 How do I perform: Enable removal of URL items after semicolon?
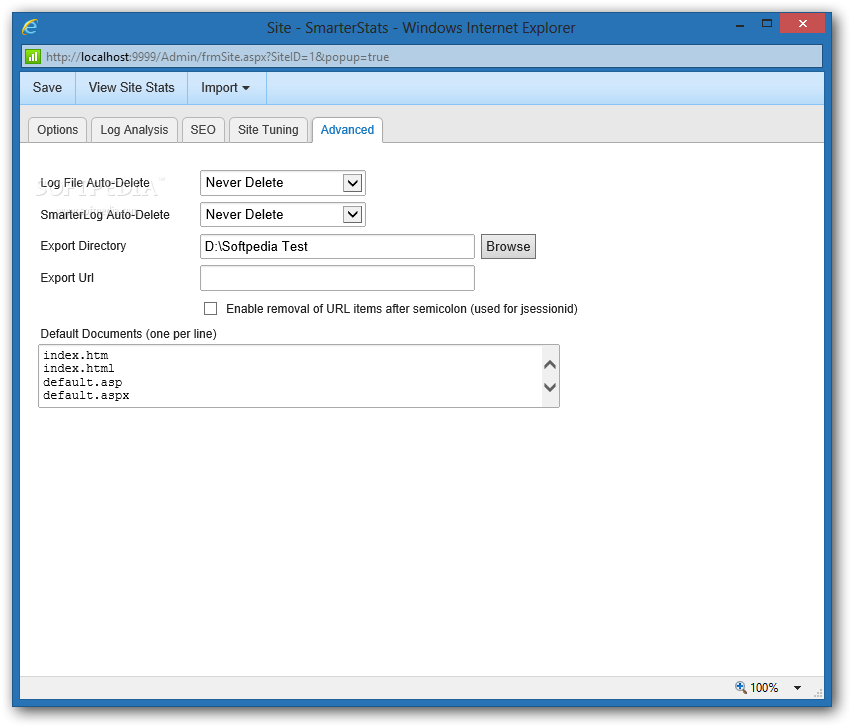[210, 309]
